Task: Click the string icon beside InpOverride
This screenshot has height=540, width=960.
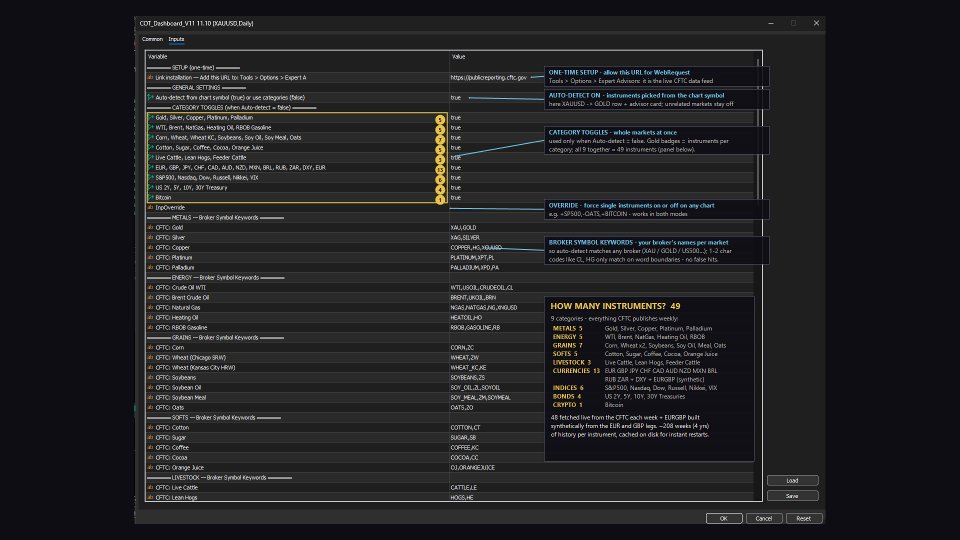Action: click(150, 208)
